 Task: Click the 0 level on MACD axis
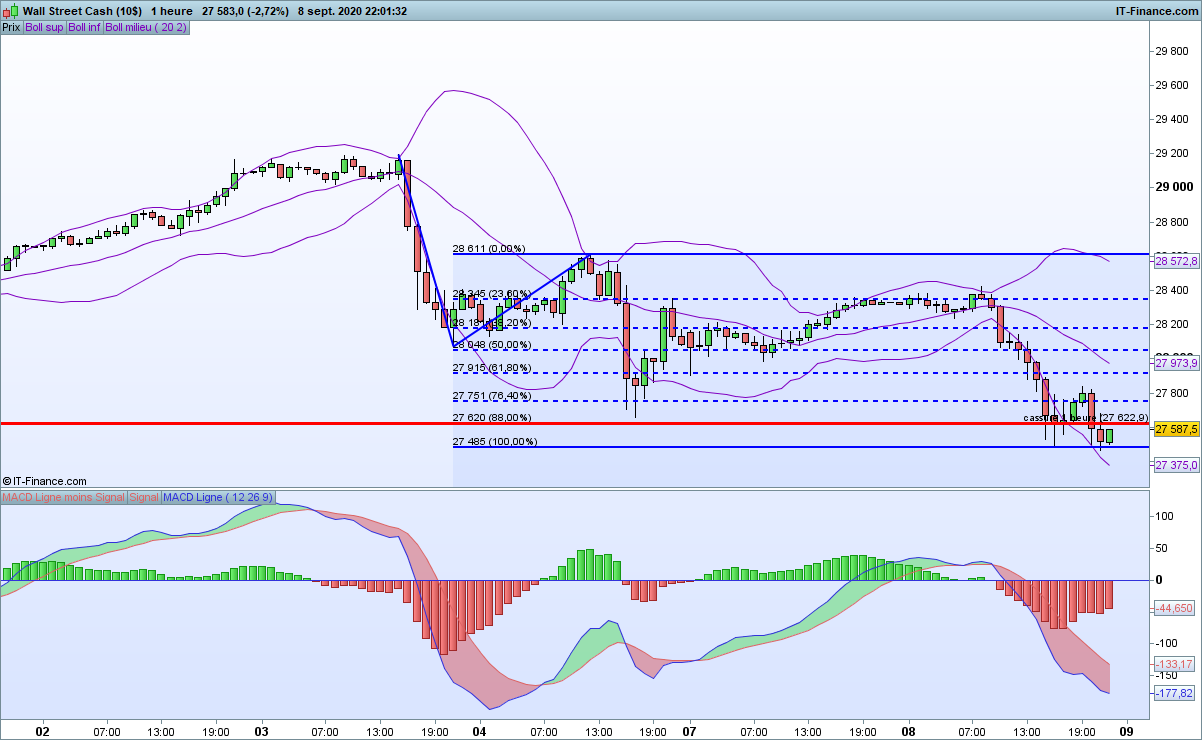tap(1160, 580)
